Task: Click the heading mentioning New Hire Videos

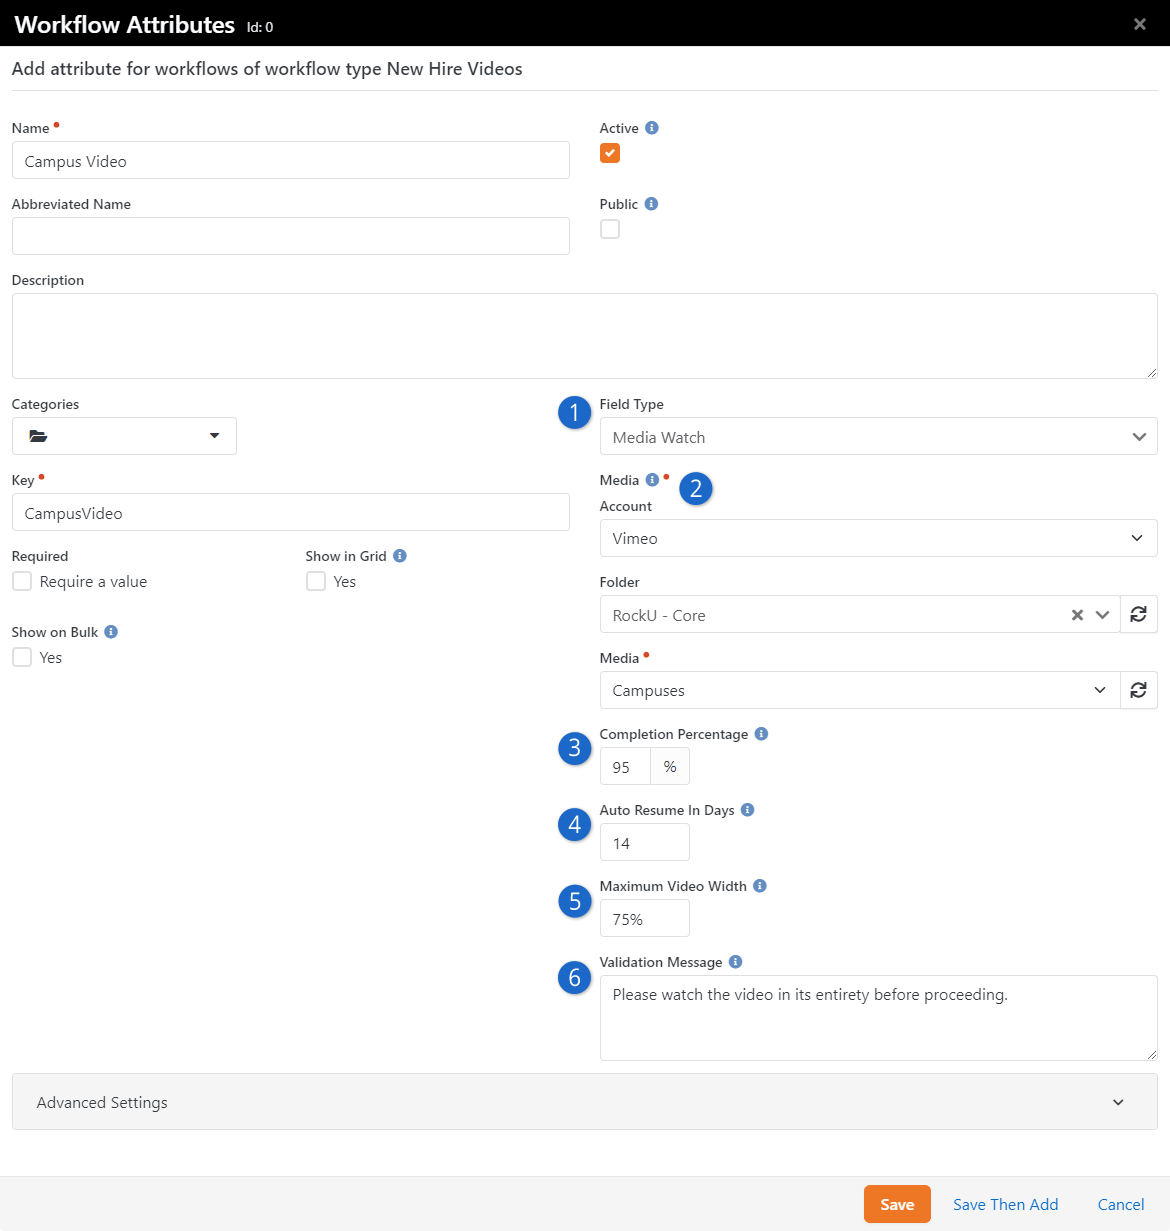Action: pos(267,69)
